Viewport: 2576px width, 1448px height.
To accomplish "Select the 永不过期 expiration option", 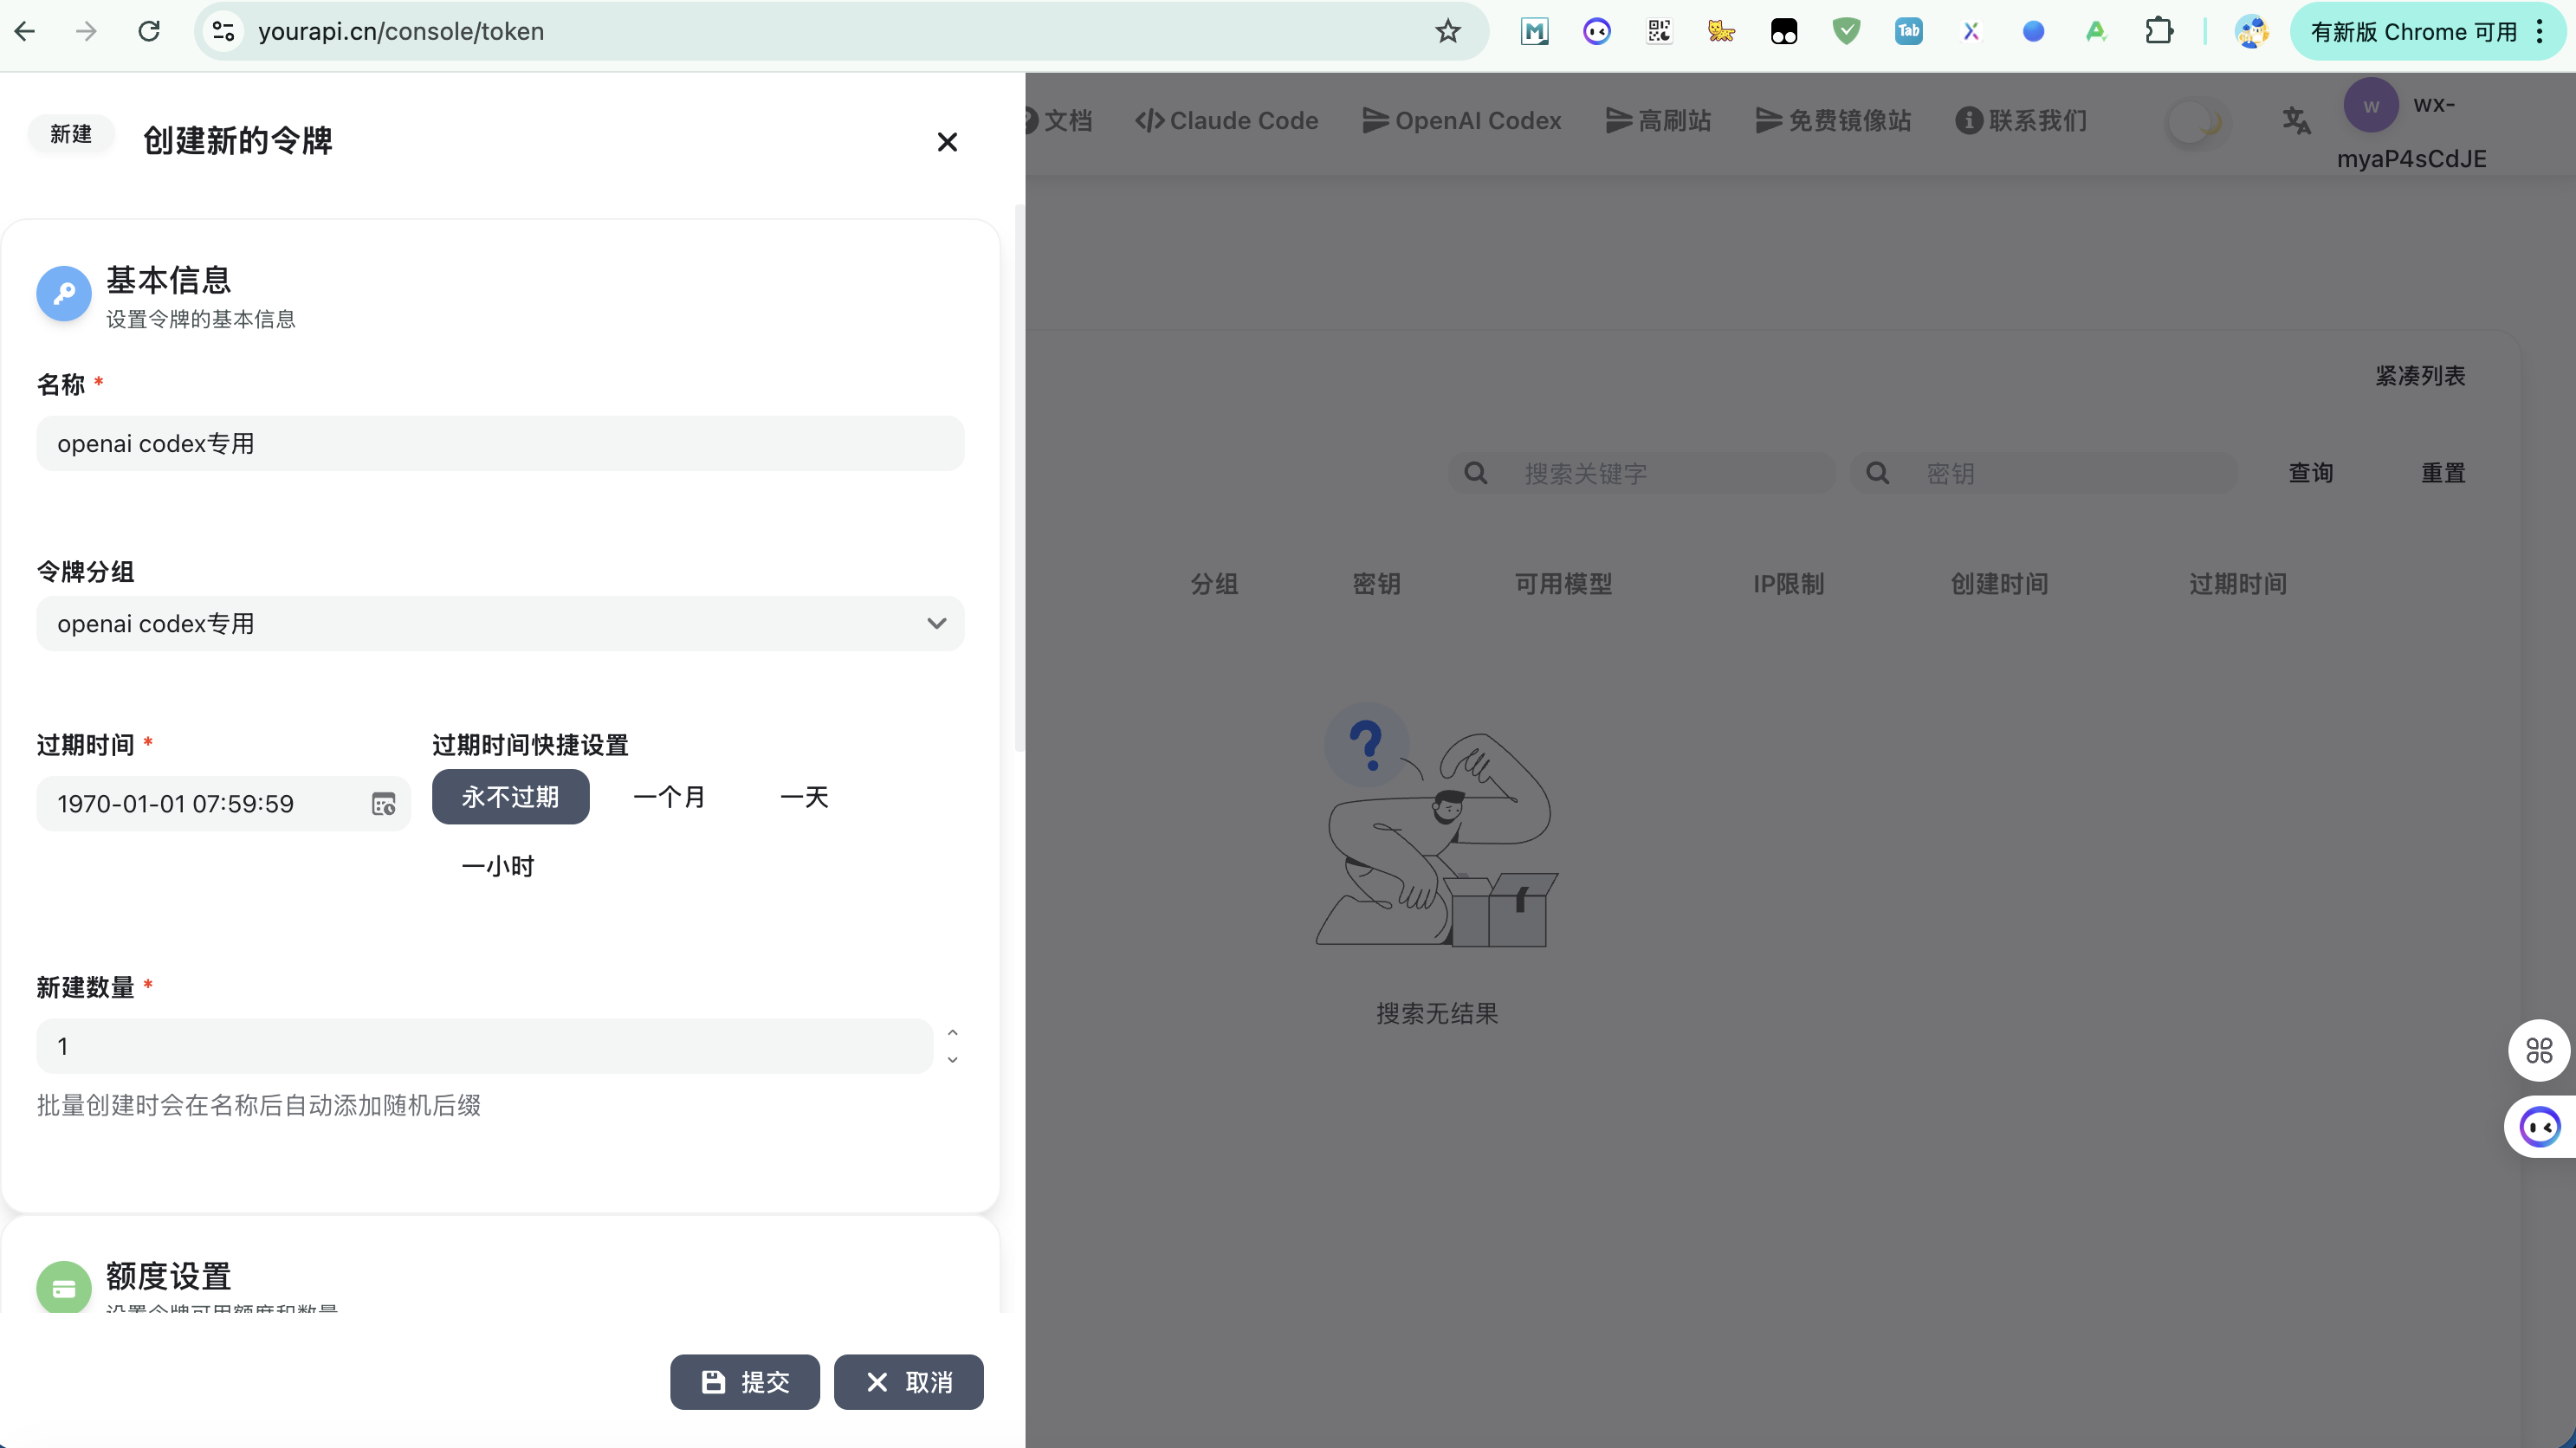I will (x=510, y=797).
